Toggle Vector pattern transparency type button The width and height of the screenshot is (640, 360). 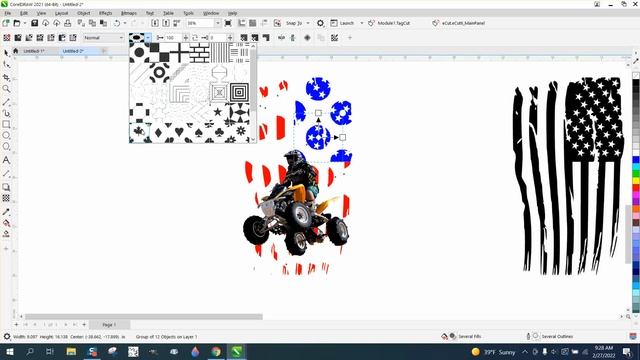pyautogui.click(x=40, y=38)
